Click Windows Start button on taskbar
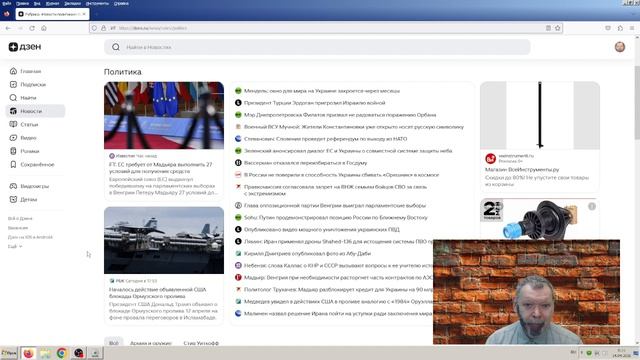The width and height of the screenshot is (640, 360). pos(9,353)
